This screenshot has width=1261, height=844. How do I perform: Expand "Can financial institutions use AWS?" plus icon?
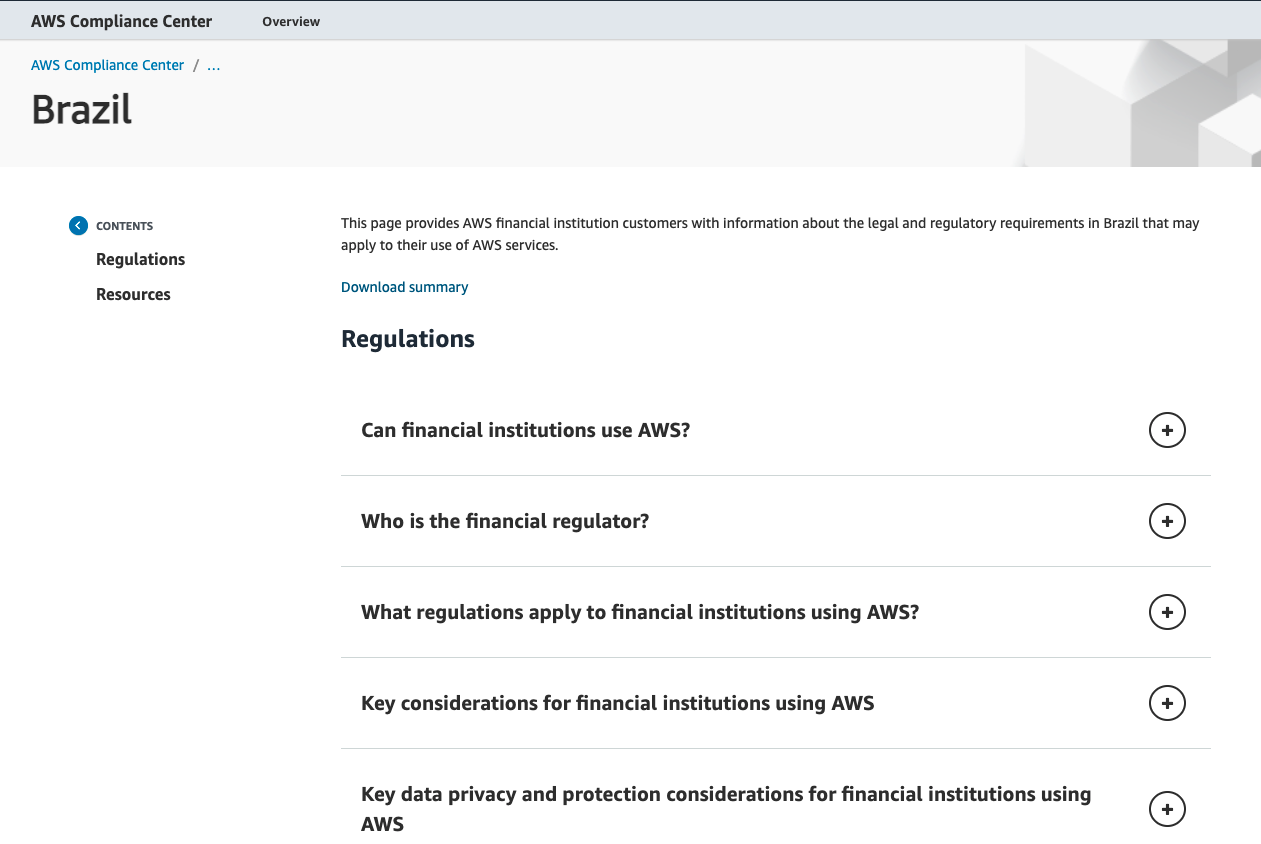pos(1167,430)
